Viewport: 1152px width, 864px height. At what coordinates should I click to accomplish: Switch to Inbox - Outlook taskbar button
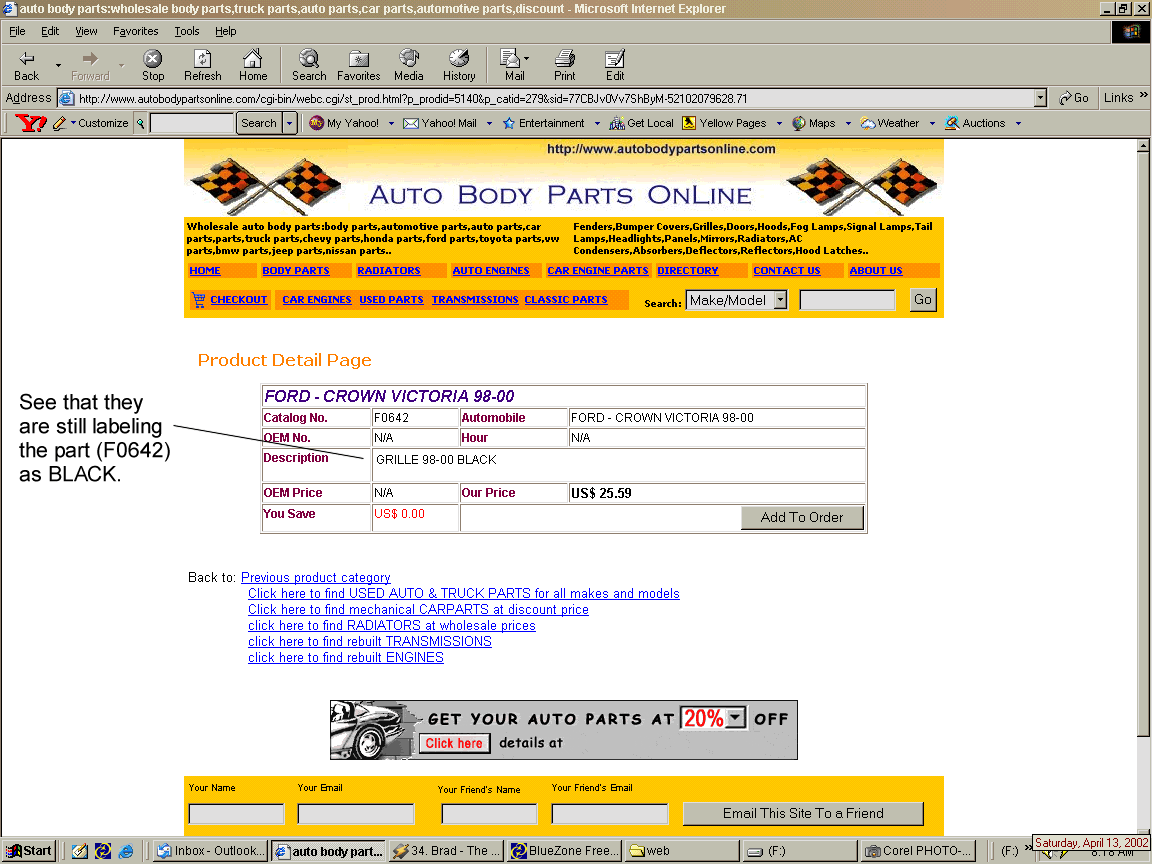click(210, 851)
